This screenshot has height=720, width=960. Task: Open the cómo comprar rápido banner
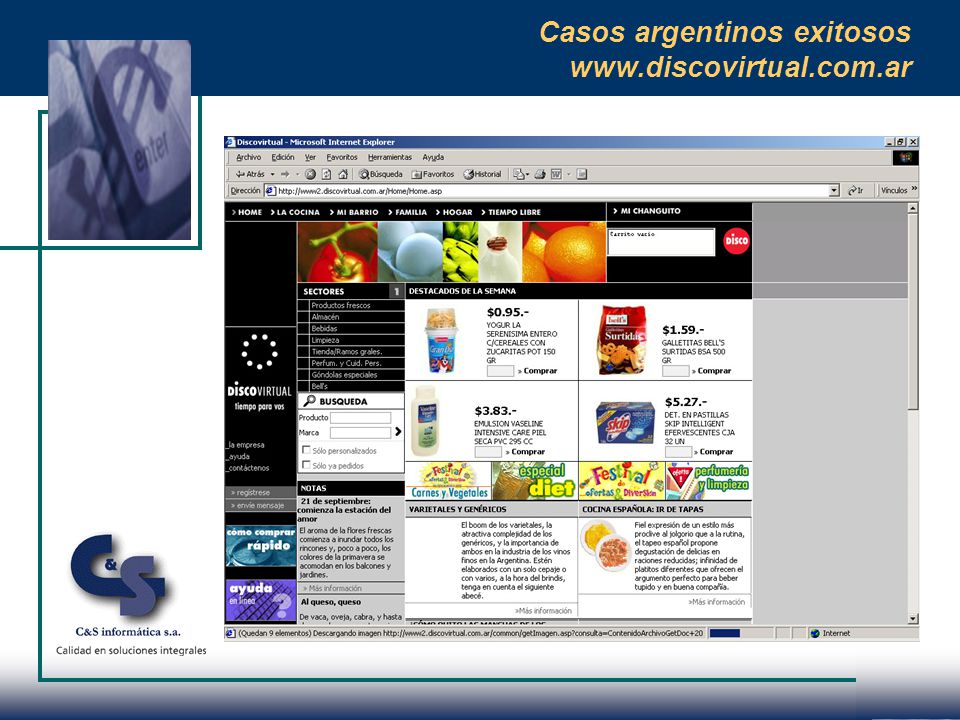261,546
